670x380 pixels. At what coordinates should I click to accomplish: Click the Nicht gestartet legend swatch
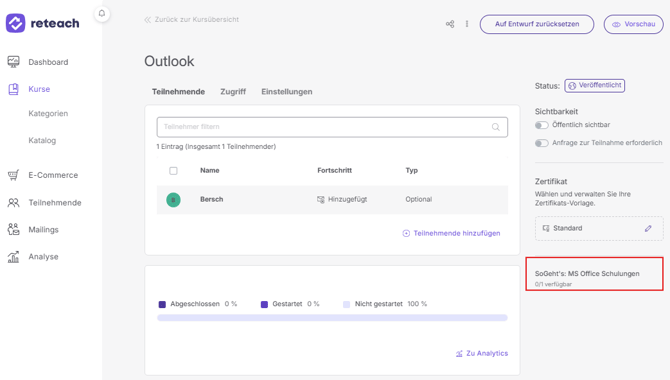pos(346,304)
